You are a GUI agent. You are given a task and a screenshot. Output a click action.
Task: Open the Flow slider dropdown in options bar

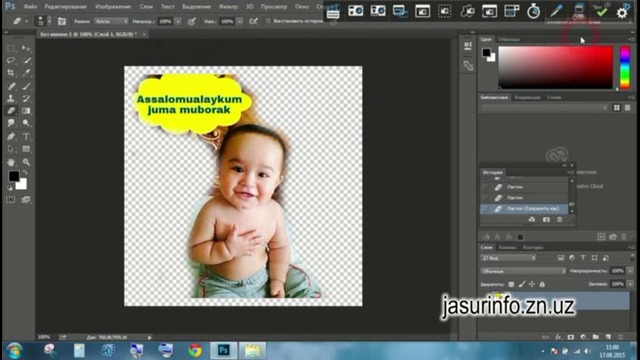pyautogui.click(x=240, y=21)
